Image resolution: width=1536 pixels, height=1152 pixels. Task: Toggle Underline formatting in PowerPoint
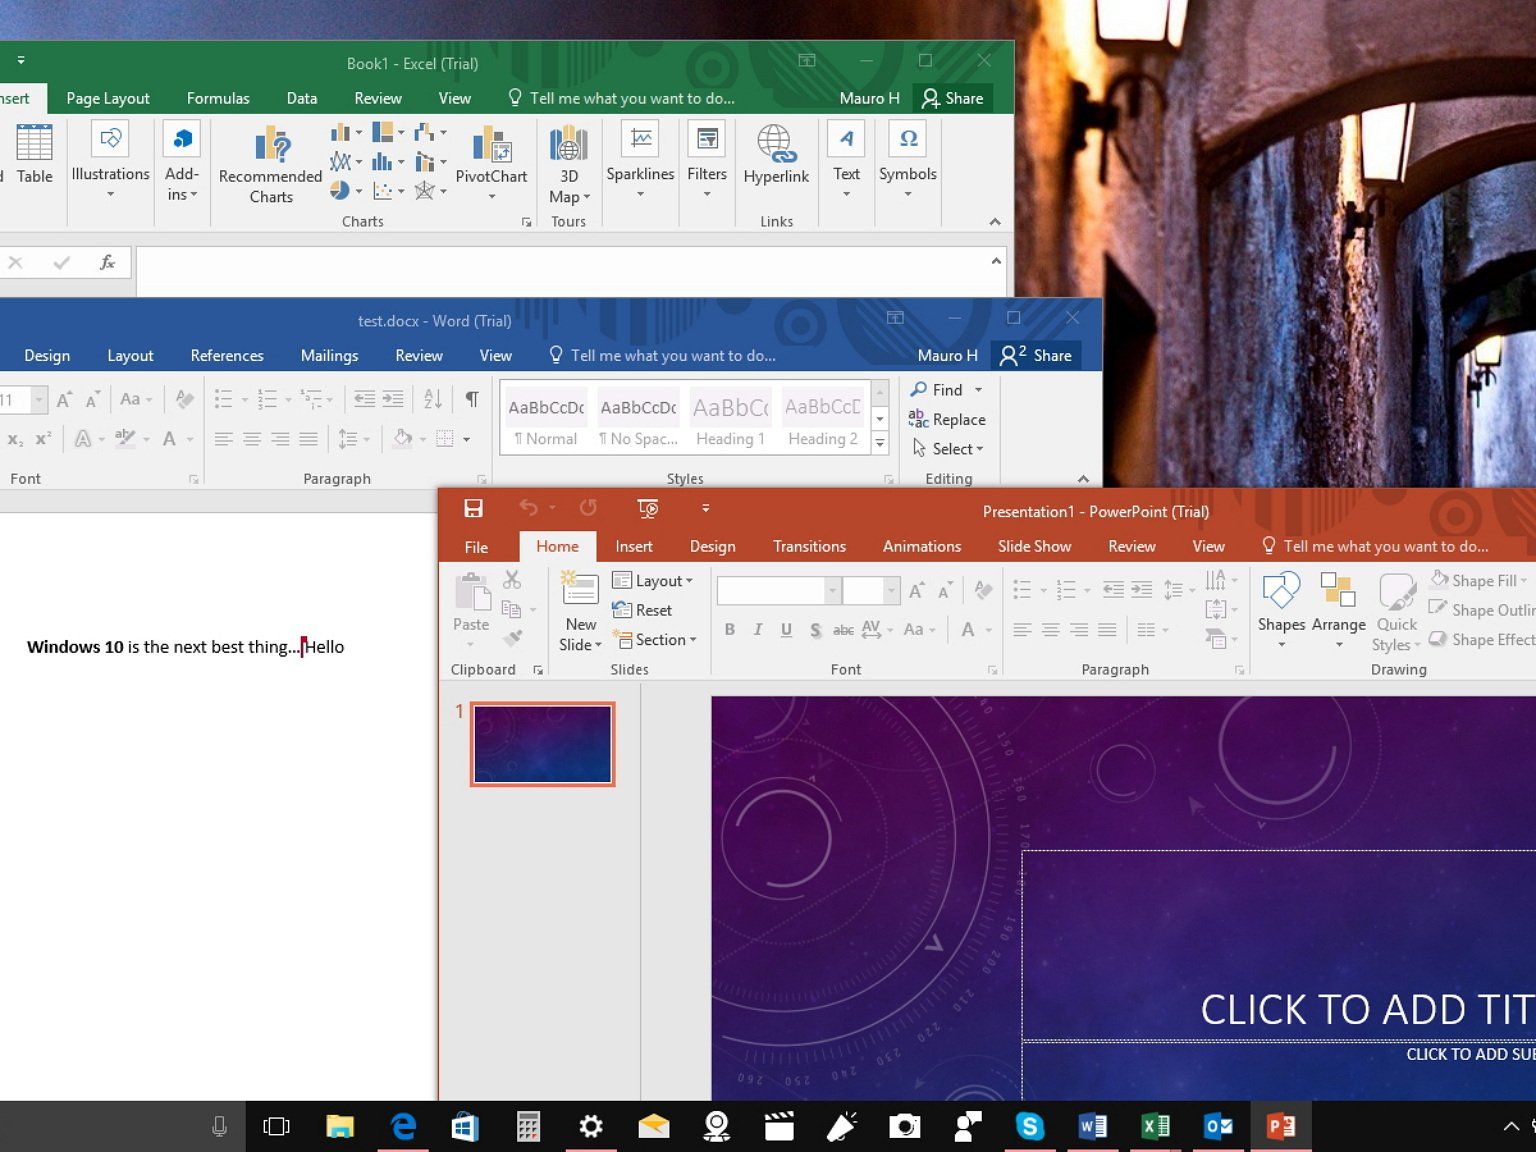[x=787, y=629]
